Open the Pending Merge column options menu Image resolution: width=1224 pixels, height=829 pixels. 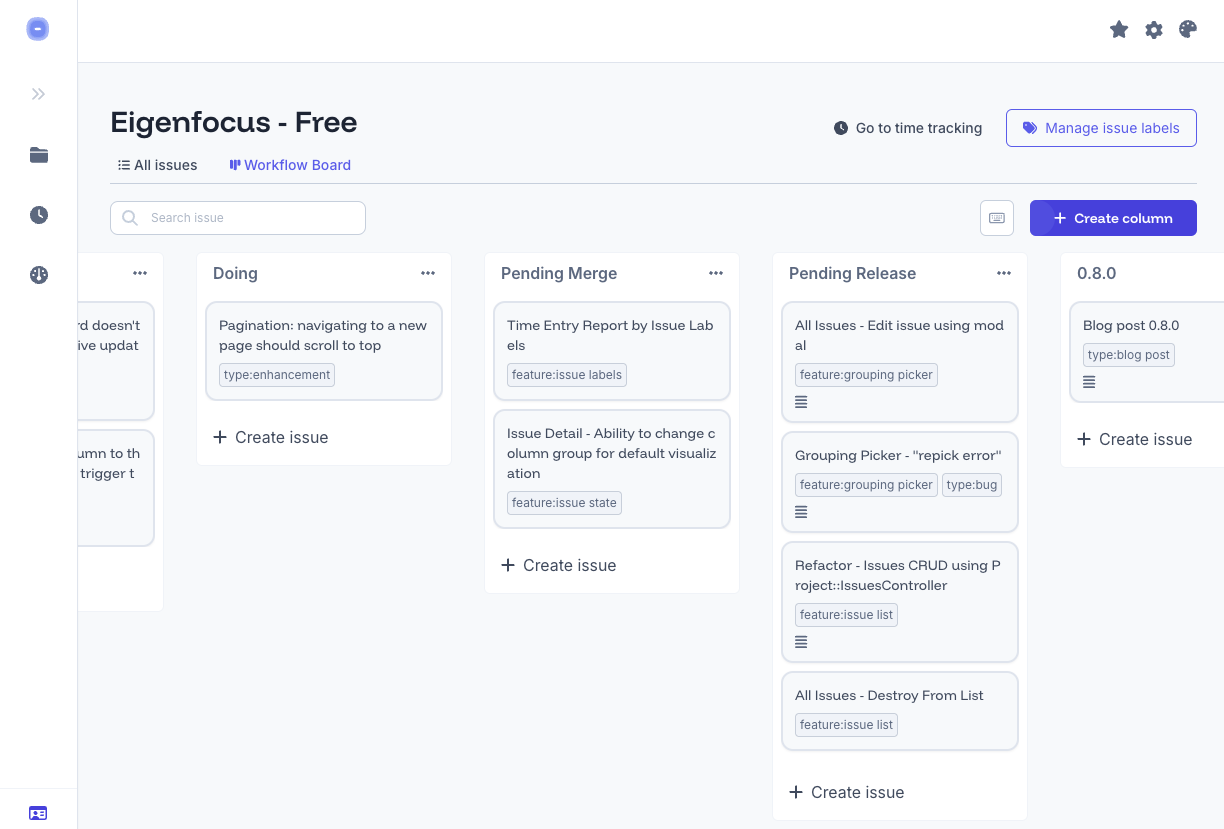click(716, 273)
